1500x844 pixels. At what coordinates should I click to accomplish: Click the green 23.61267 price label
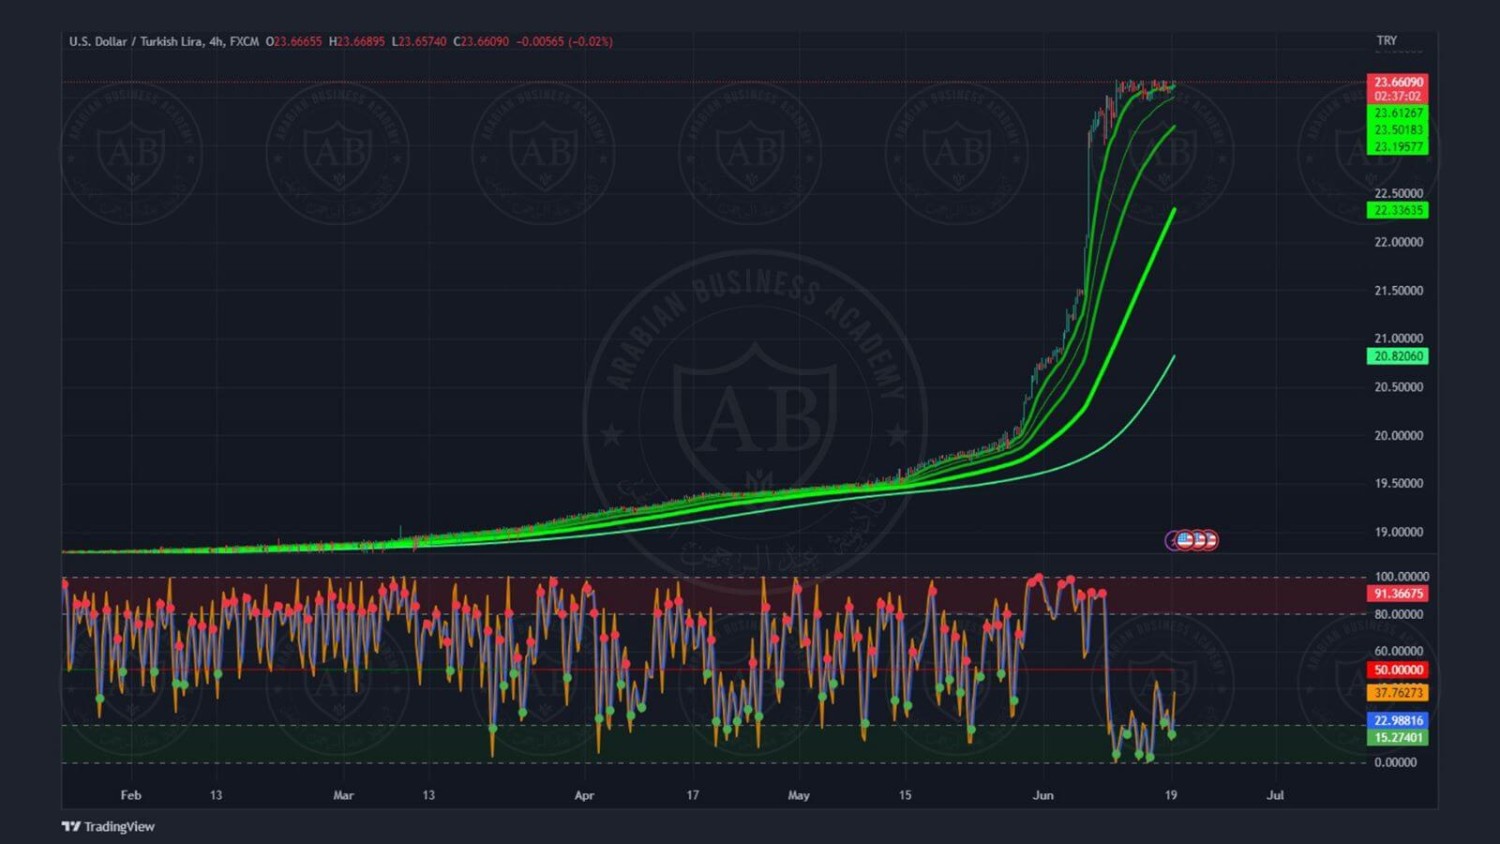pyautogui.click(x=1397, y=113)
